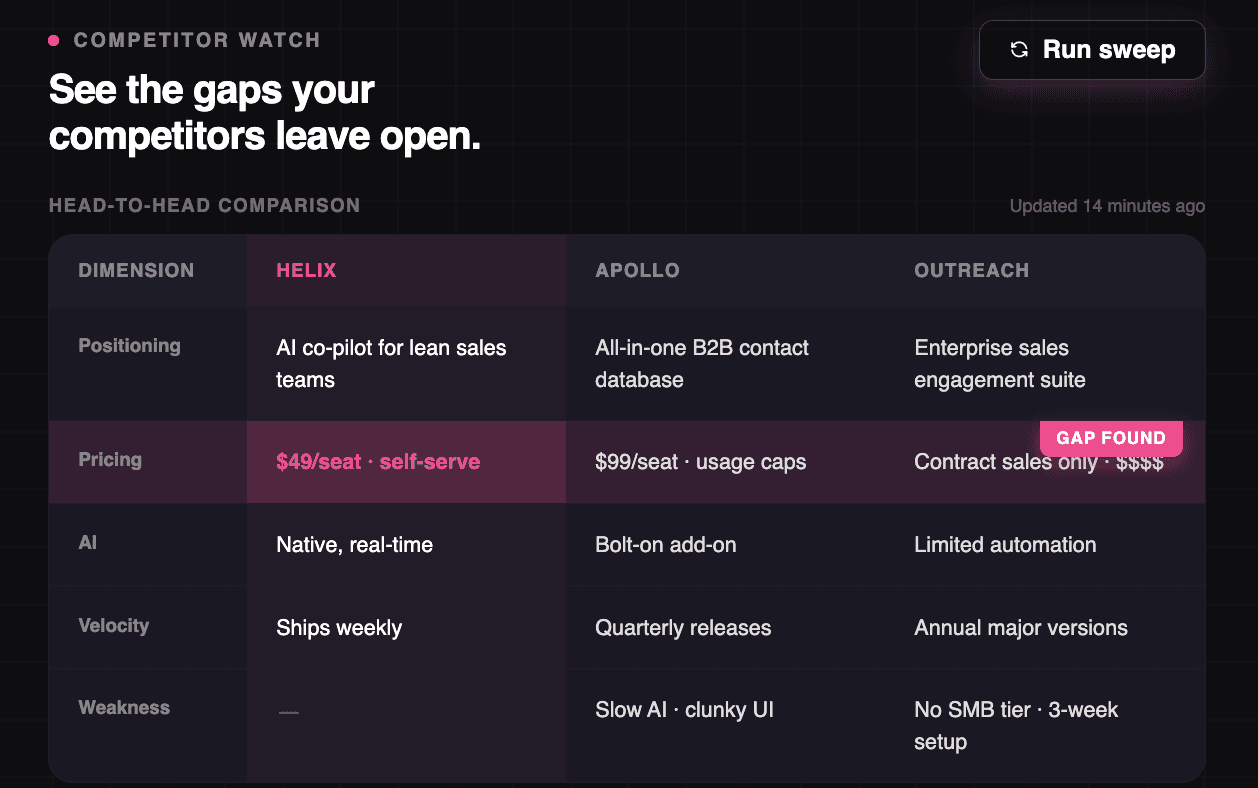The width and height of the screenshot is (1258, 788).
Task: Click the GAP FOUND badge
Action: pos(1111,438)
